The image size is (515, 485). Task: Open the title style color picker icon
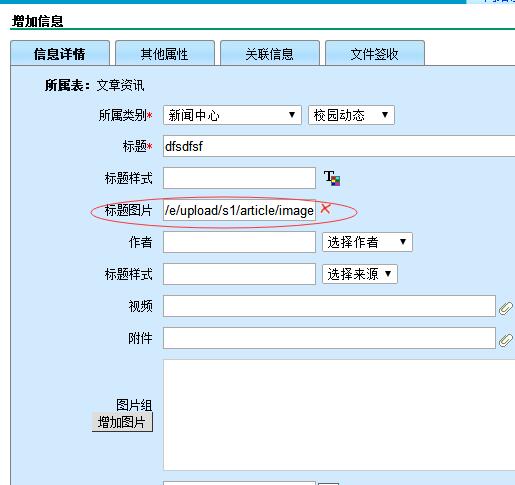332,178
